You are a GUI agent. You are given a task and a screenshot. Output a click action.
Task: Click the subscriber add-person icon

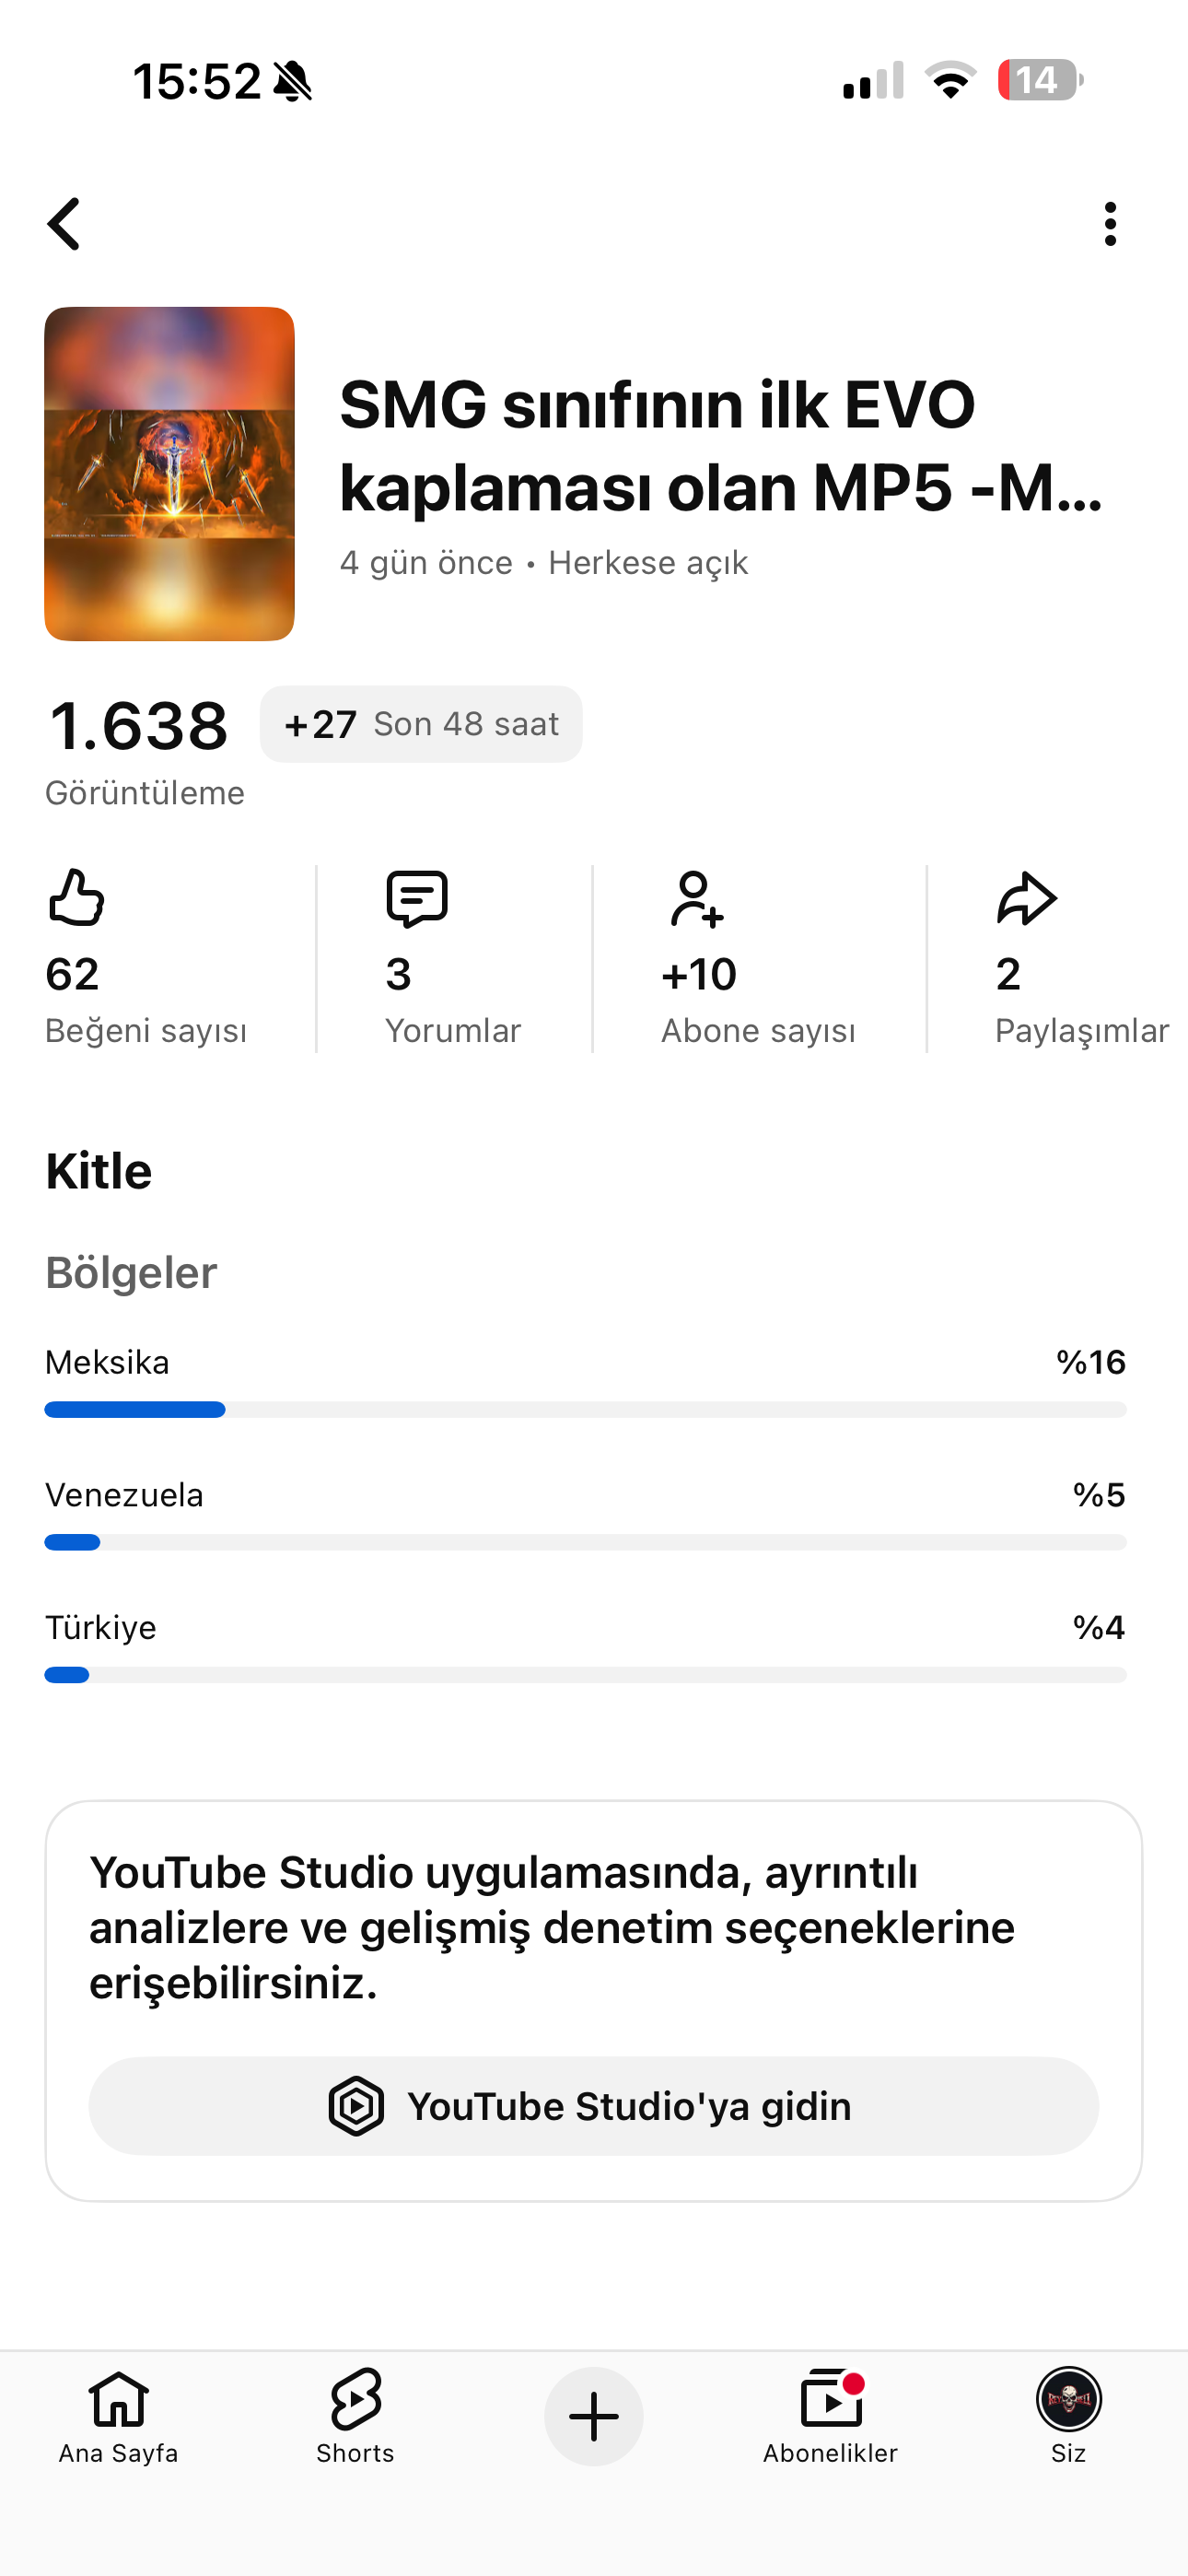696,898
